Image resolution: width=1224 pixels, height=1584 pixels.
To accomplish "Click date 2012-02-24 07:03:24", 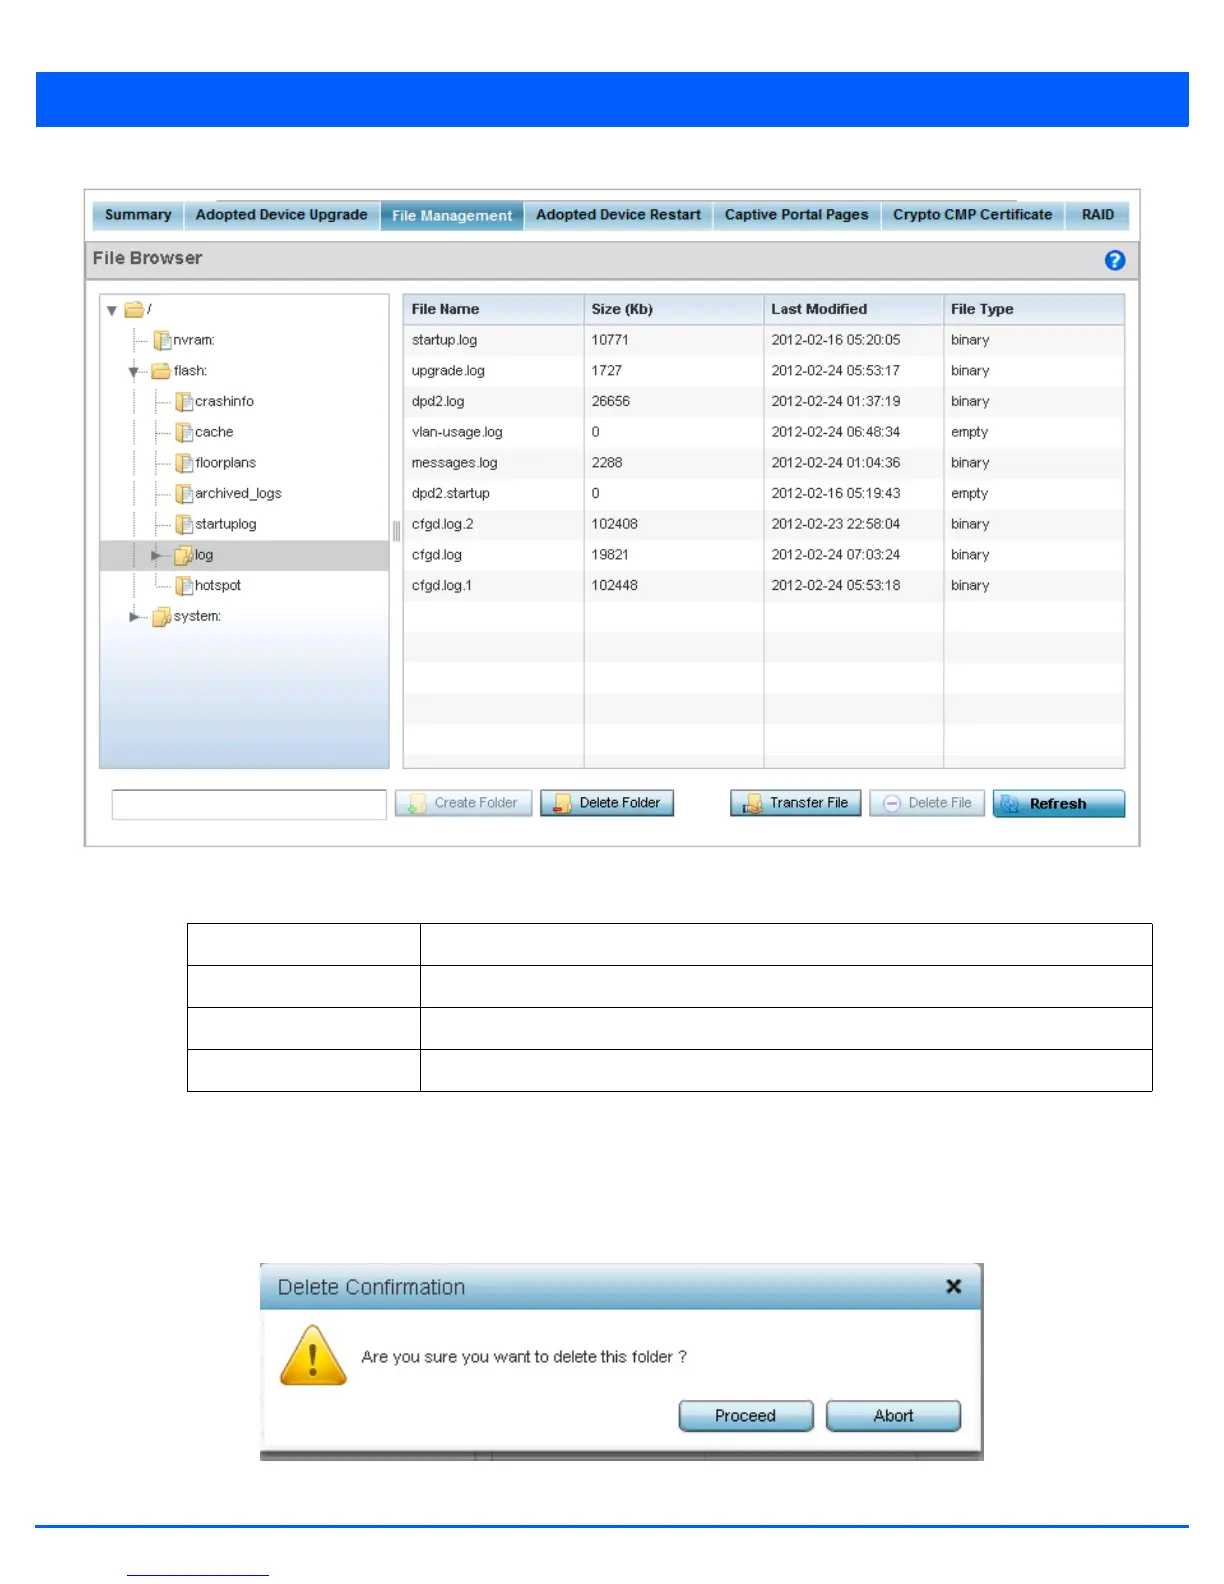I will (836, 555).
